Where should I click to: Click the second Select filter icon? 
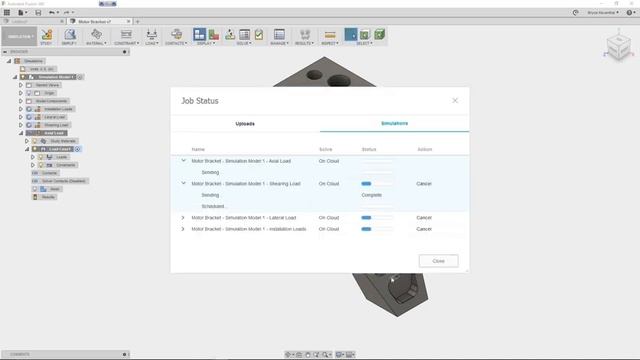365,35
